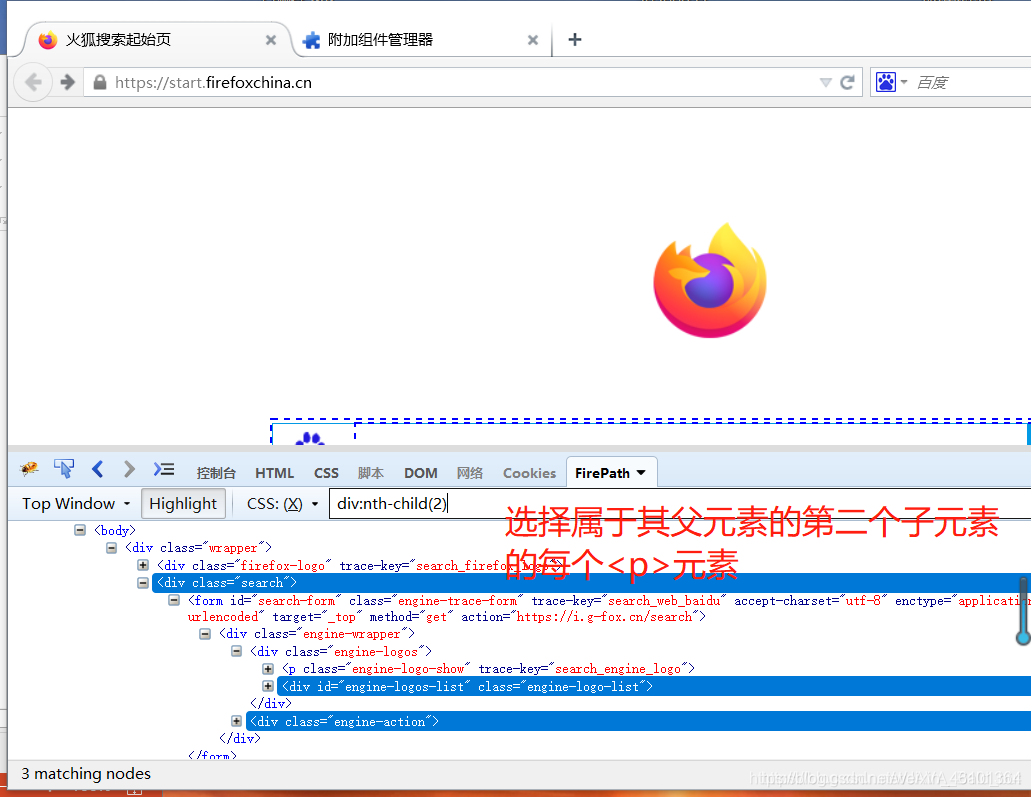Click the padlock site identity icon
The height and width of the screenshot is (797, 1031).
coord(100,82)
